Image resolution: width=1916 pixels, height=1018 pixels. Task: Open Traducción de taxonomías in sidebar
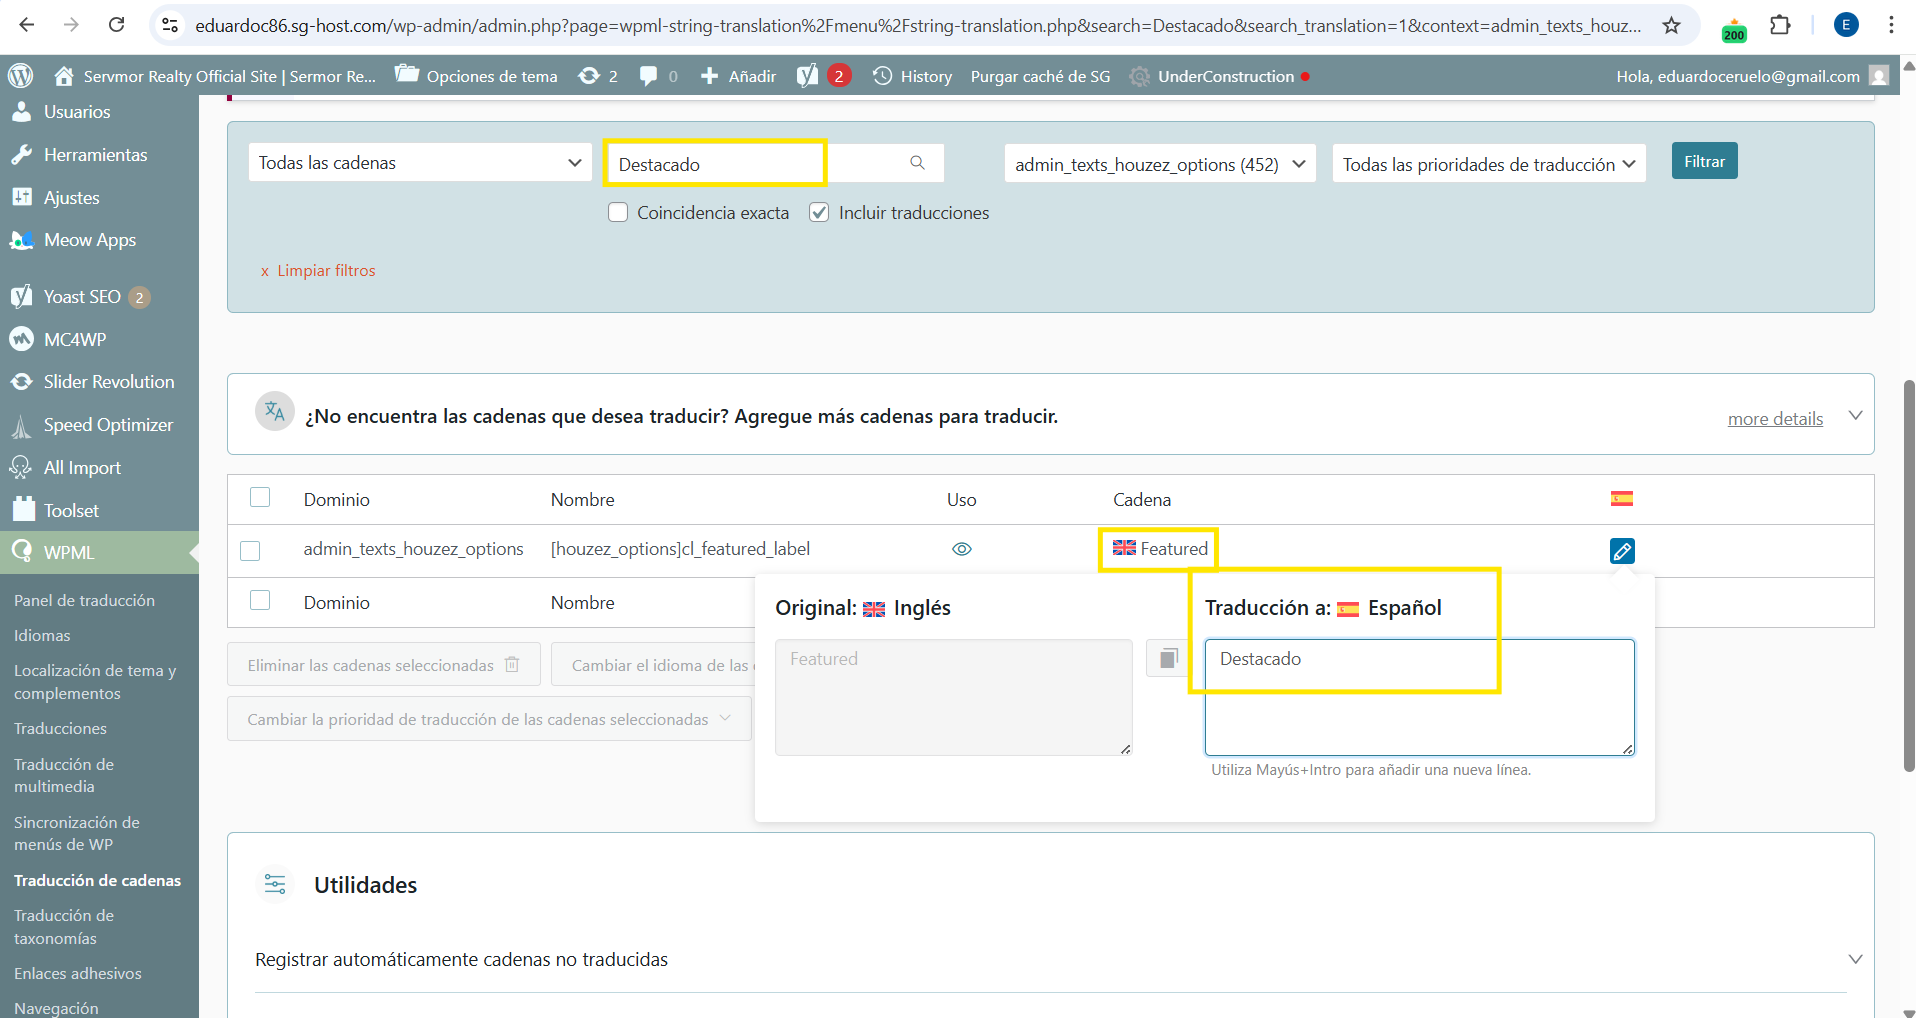[x=64, y=927]
